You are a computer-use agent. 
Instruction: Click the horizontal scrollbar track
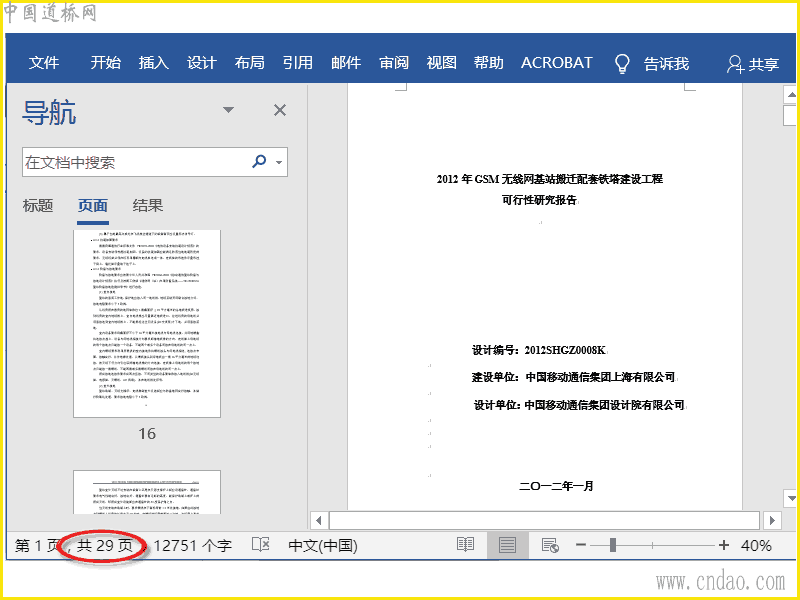[x=544, y=521]
